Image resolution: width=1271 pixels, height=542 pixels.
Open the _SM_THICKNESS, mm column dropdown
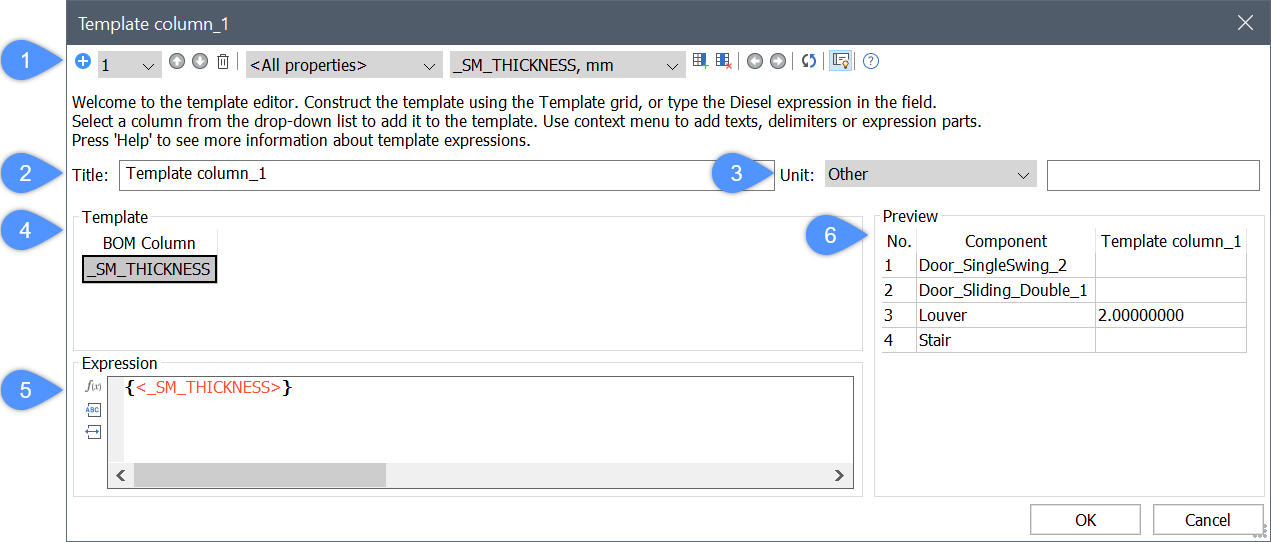coord(567,65)
